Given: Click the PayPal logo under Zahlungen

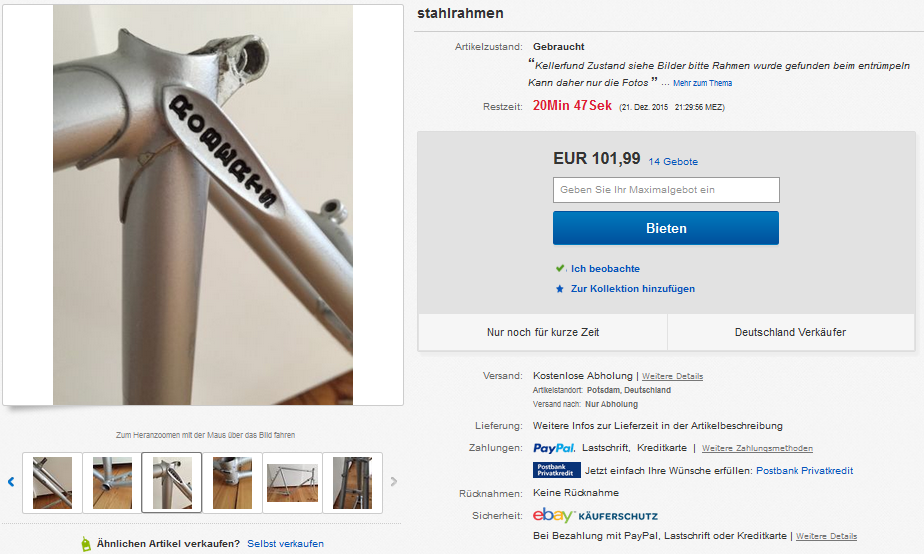Looking at the screenshot, I should (x=554, y=449).
